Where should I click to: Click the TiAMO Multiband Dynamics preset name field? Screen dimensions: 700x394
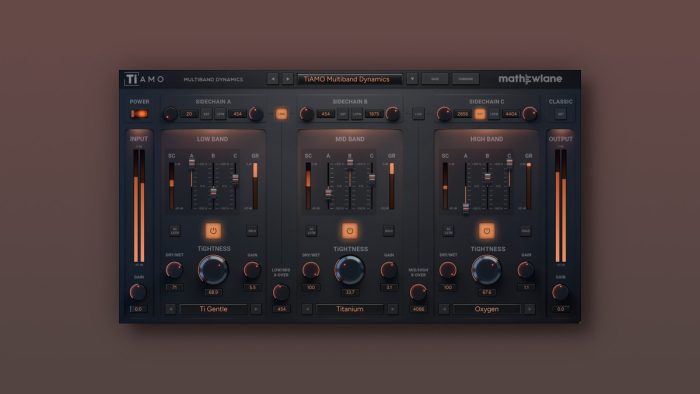[350, 79]
